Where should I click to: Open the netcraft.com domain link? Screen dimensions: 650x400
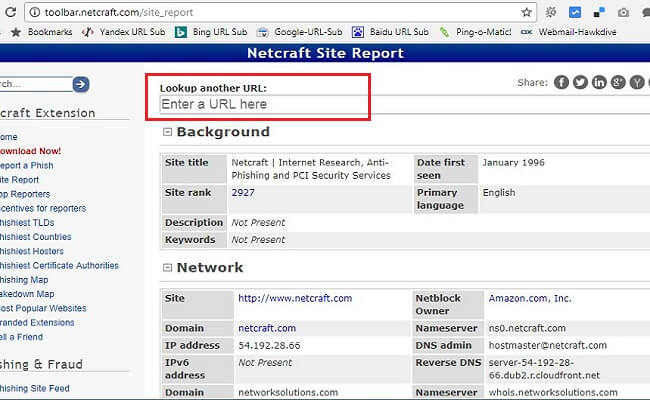[267, 328]
